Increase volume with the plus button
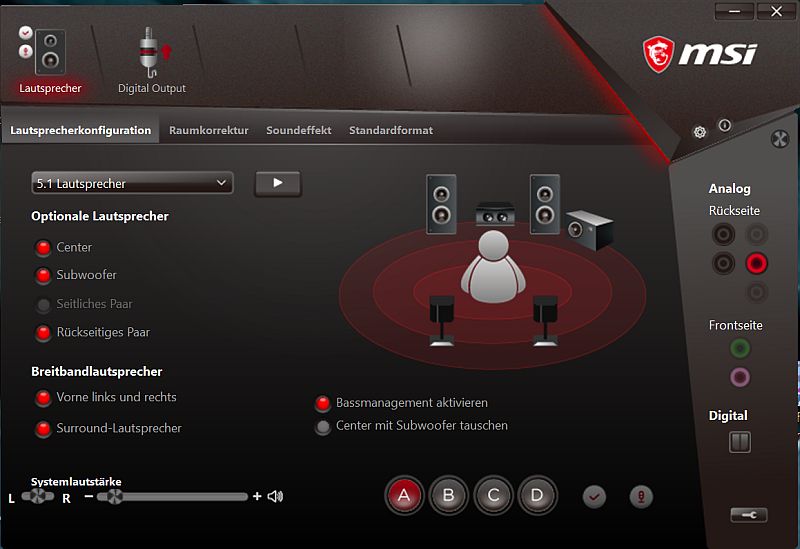The height and width of the screenshot is (549, 800). point(257,496)
